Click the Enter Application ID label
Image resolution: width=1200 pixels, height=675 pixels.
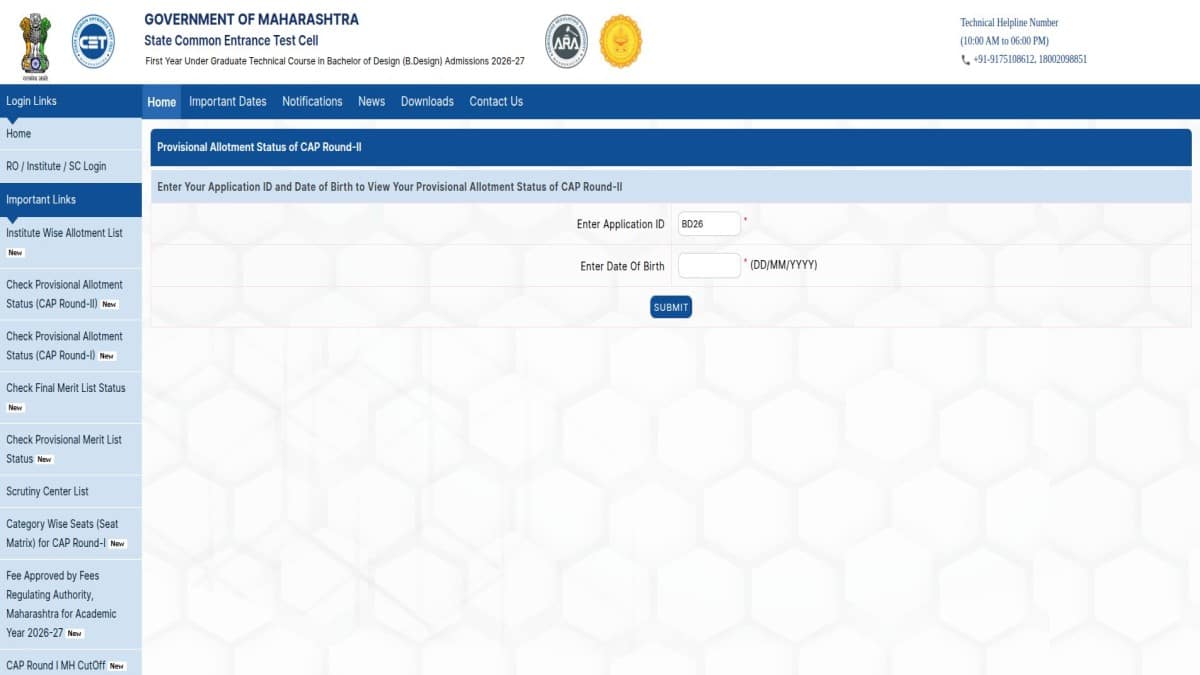[x=620, y=225]
